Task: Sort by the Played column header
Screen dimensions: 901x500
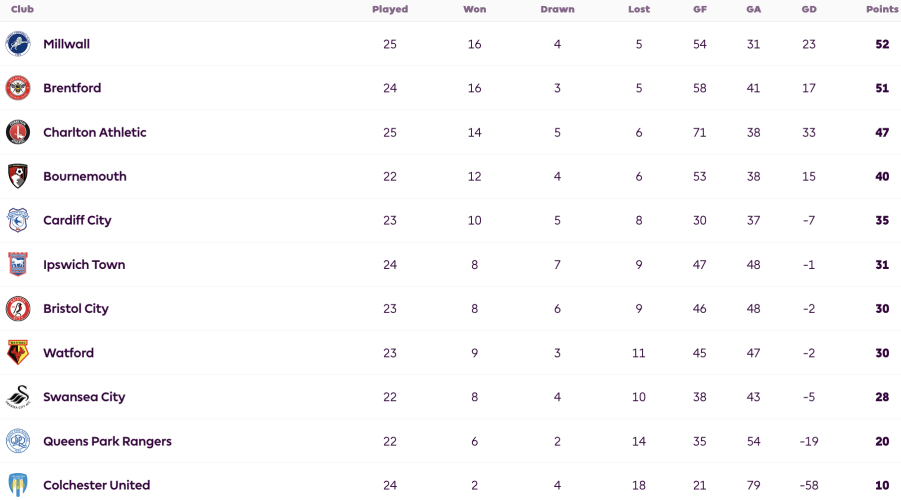Action: tap(390, 9)
